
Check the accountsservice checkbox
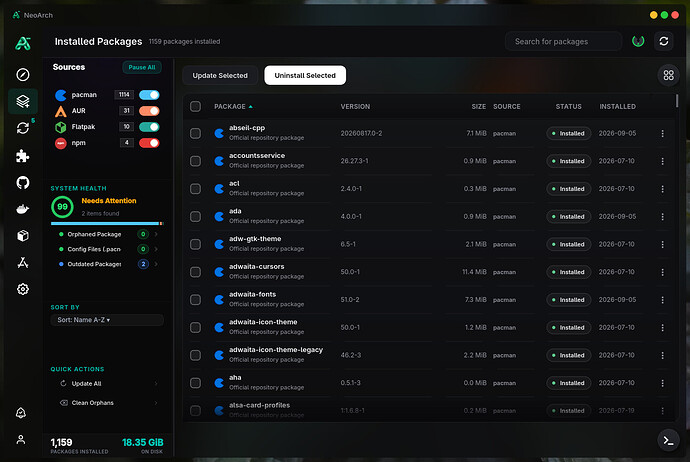click(195, 161)
